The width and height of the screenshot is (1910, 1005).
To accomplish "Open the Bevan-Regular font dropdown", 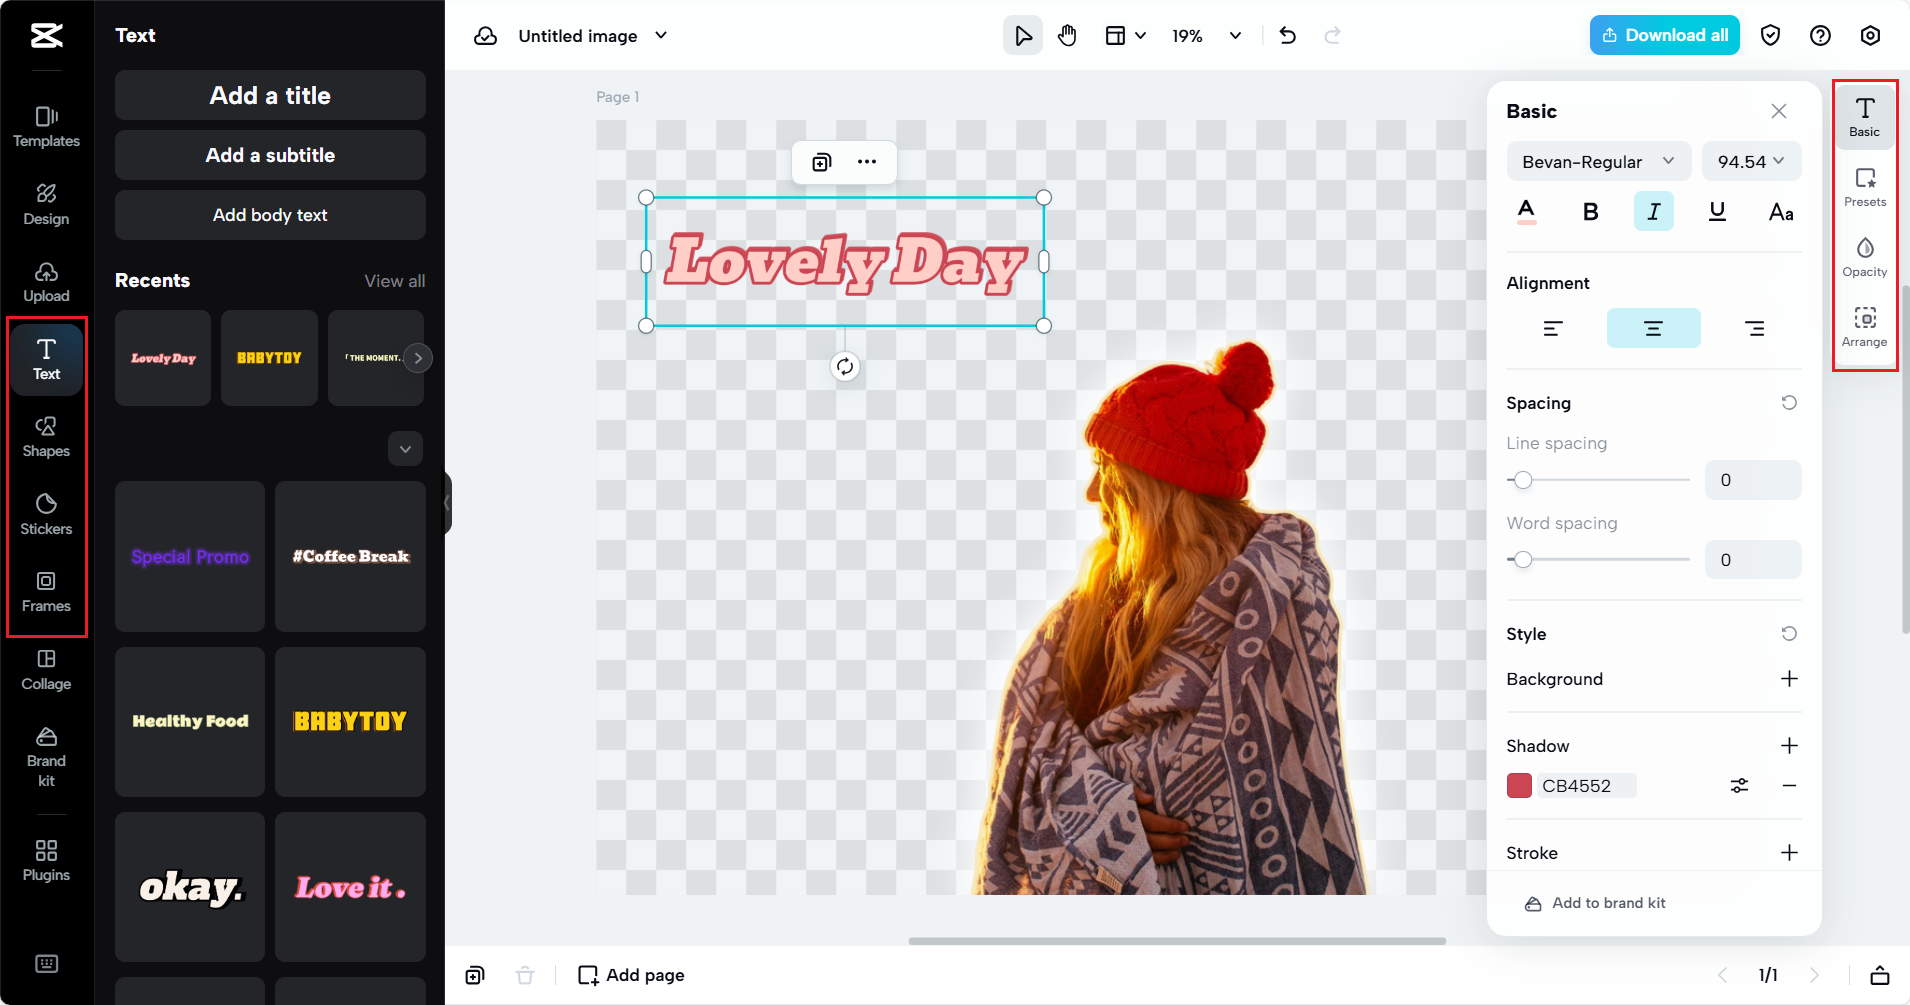I will [1597, 161].
